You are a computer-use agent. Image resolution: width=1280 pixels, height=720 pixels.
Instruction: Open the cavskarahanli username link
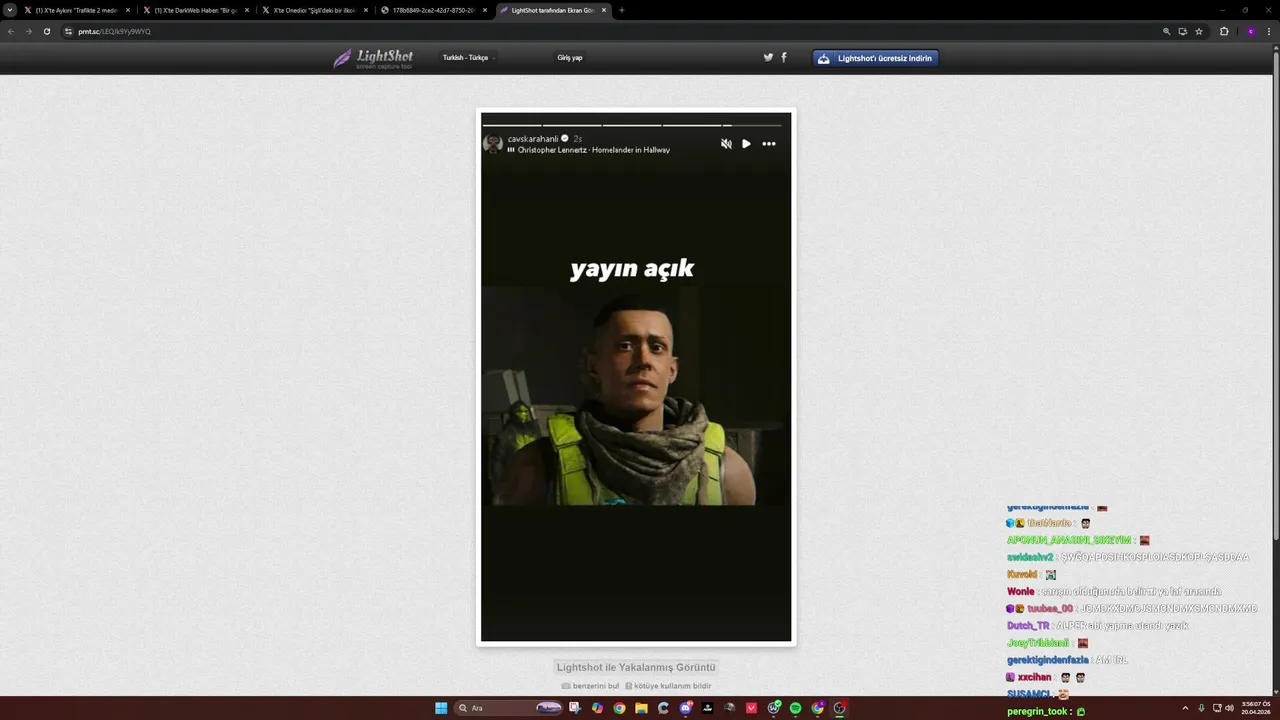pyautogui.click(x=533, y=139)
